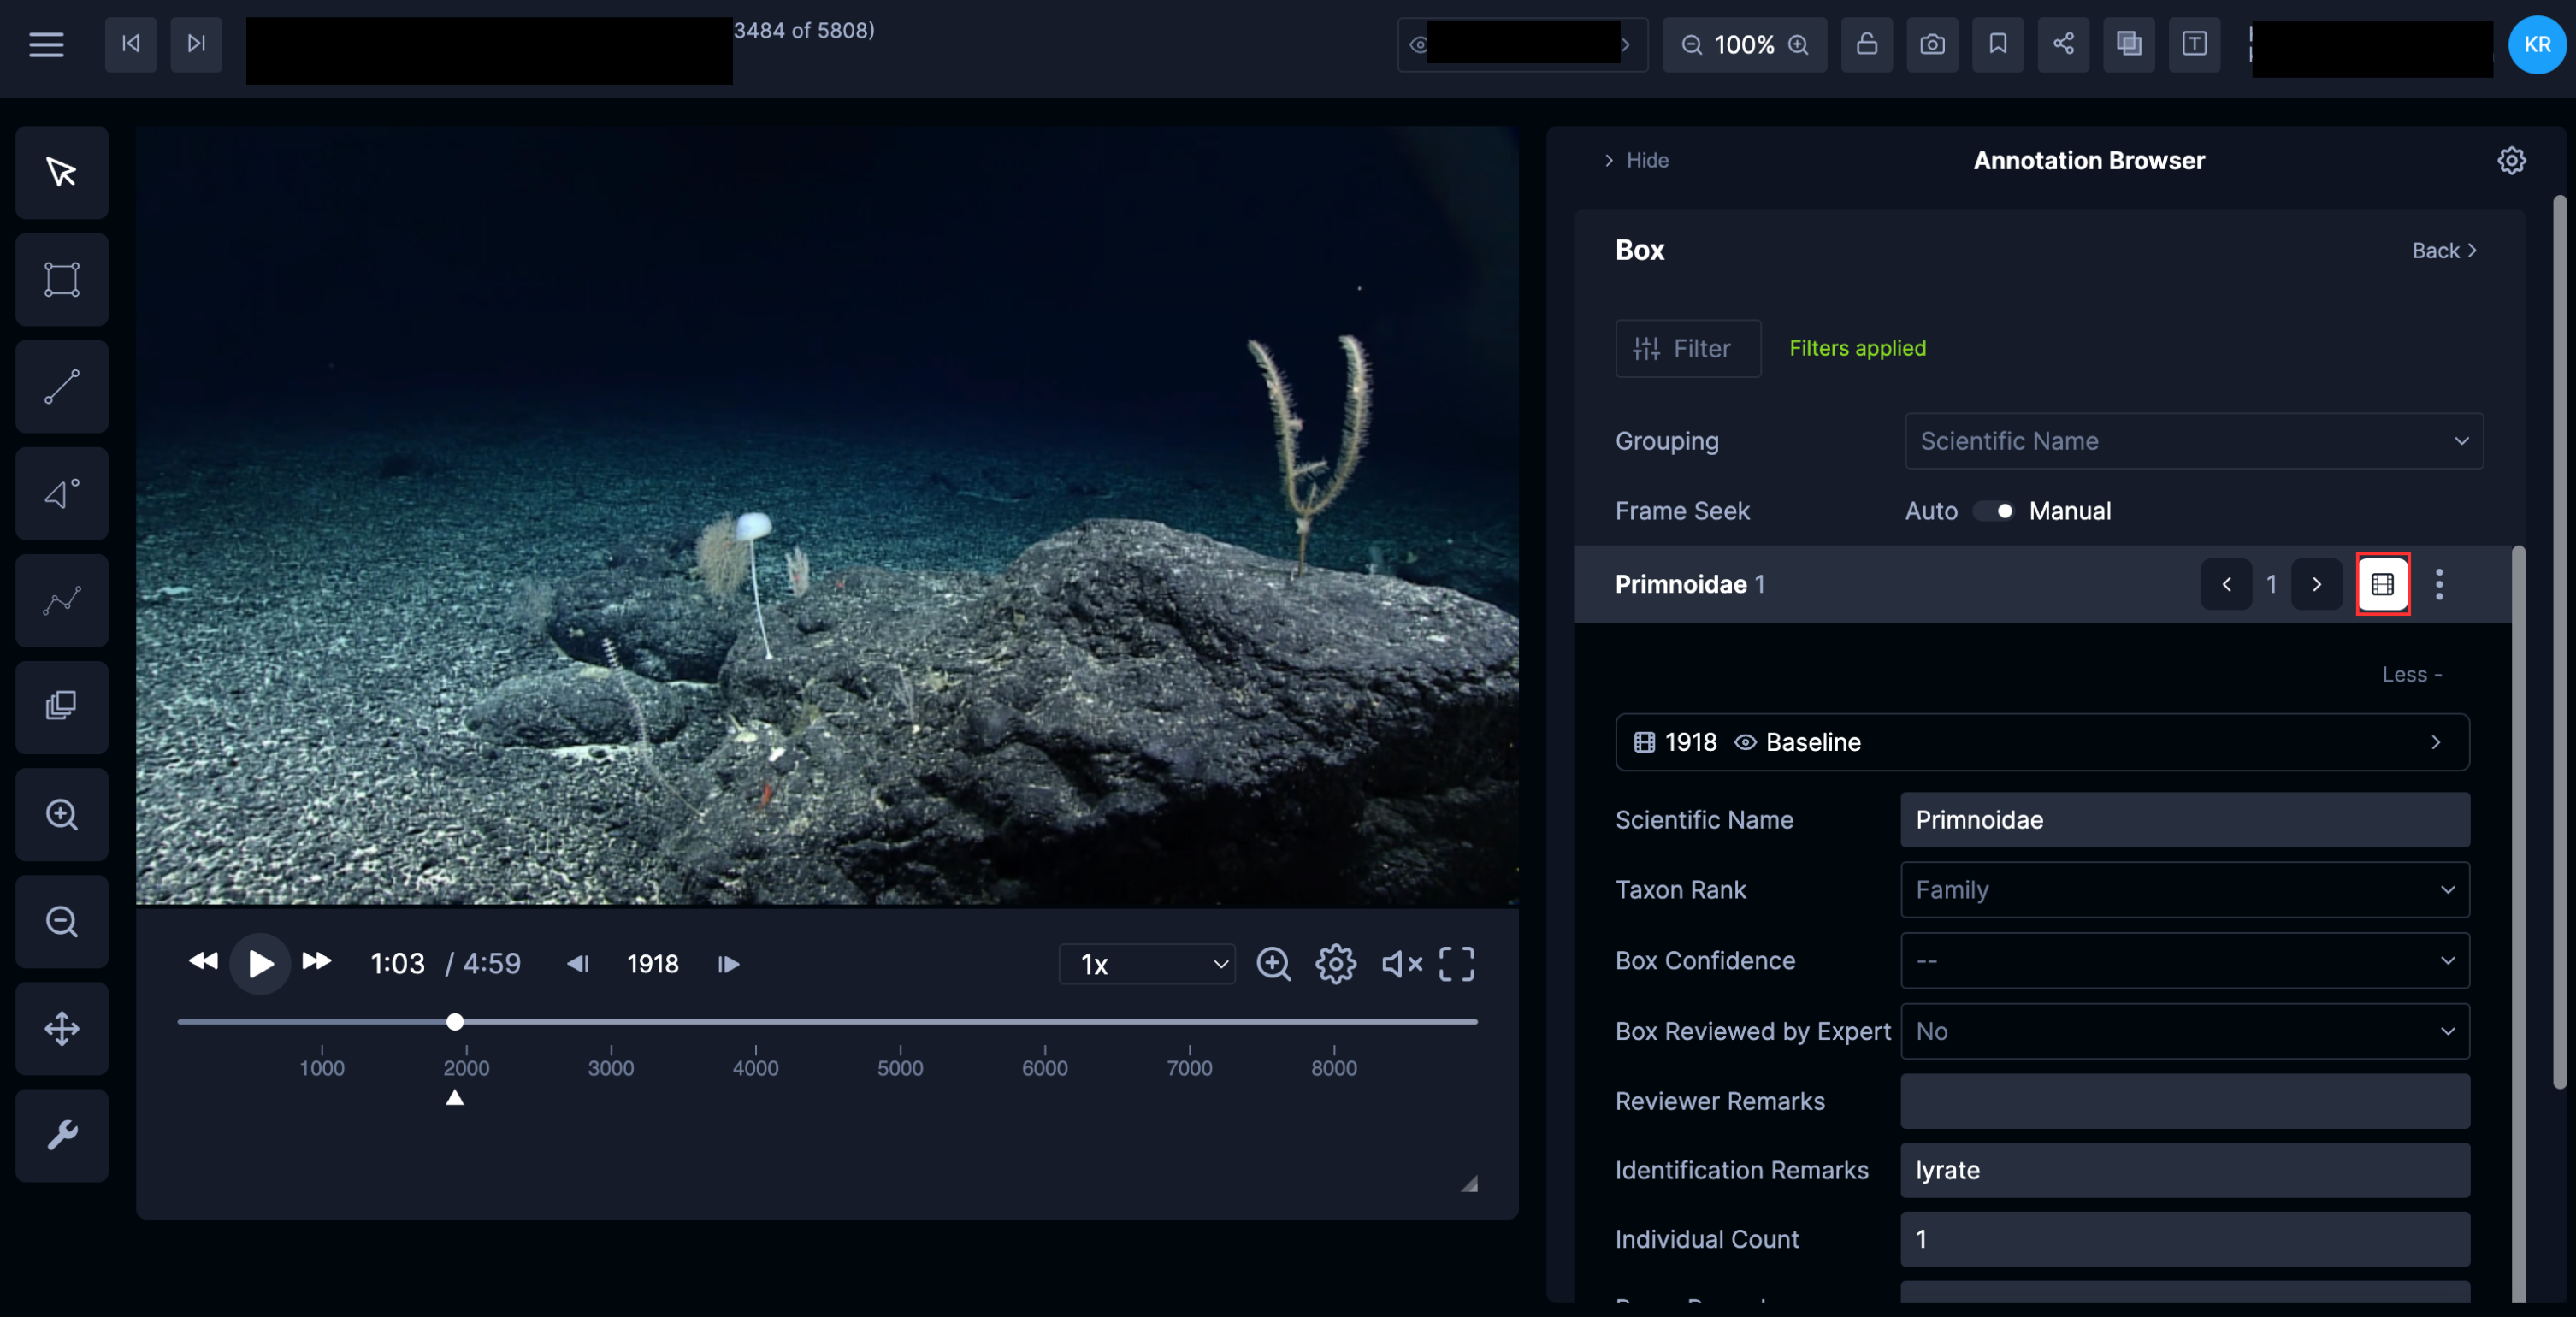The width and height of the screenshot is (2576, 1317).
Task: Click the Back link in Box panel
Action: 2443,250
